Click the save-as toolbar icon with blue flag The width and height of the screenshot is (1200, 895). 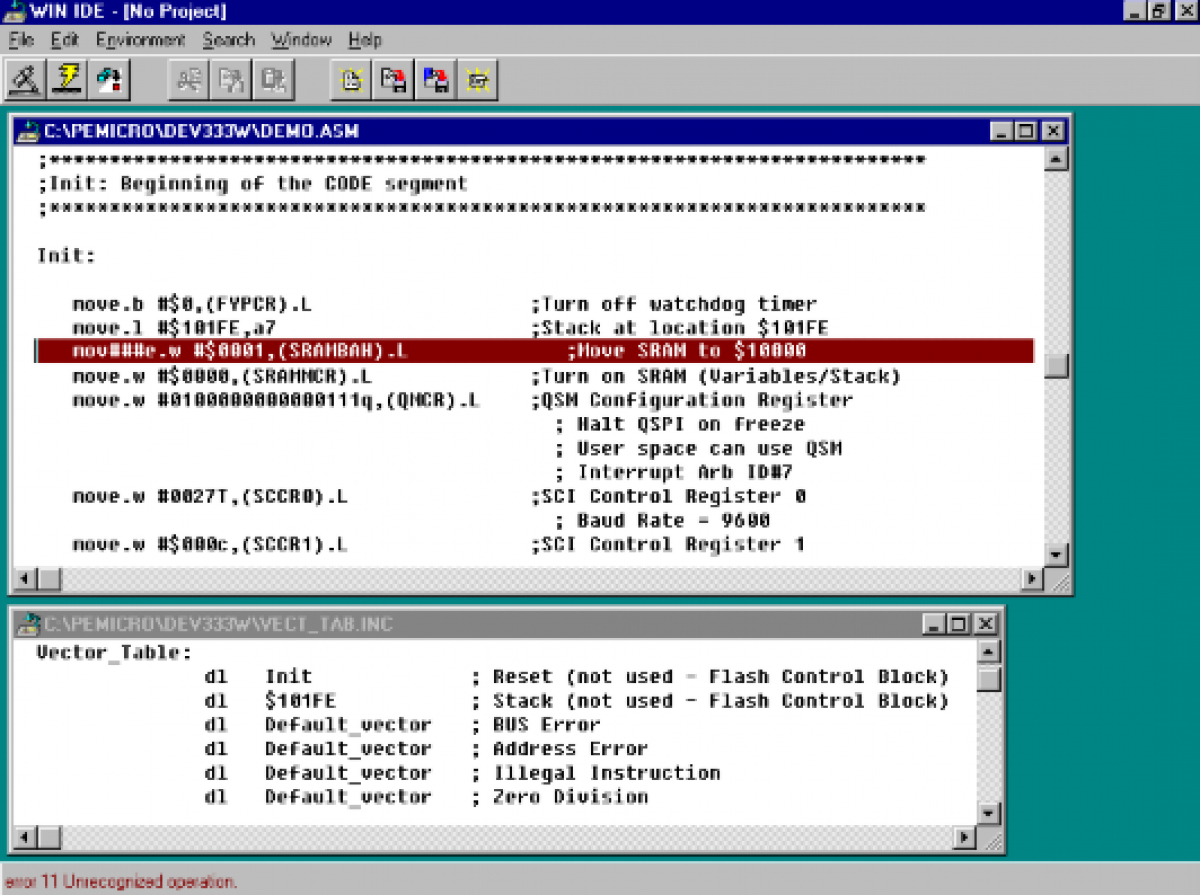pyautogui.click(x=435, y=78)
